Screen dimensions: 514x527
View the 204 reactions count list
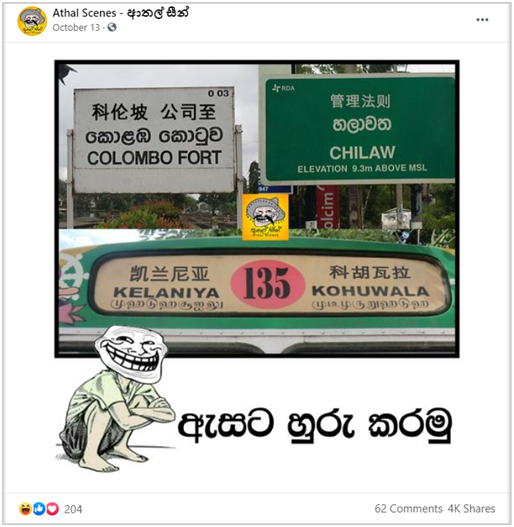coord(73,509)
